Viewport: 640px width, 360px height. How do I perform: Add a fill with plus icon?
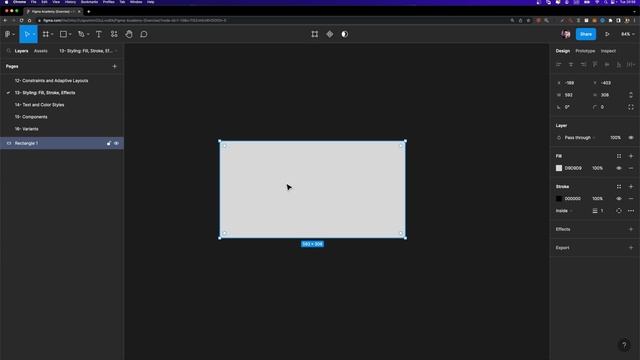(x=631, y=156)
